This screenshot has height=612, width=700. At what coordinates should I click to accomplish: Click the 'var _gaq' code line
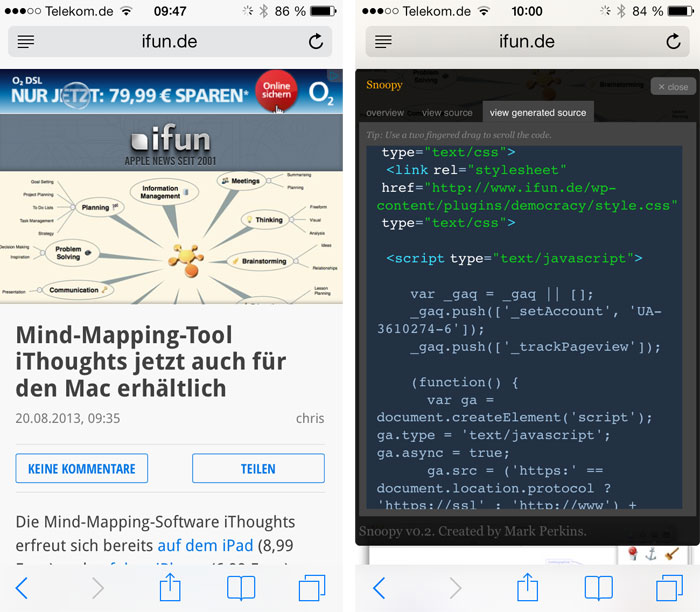pos(502,294)
